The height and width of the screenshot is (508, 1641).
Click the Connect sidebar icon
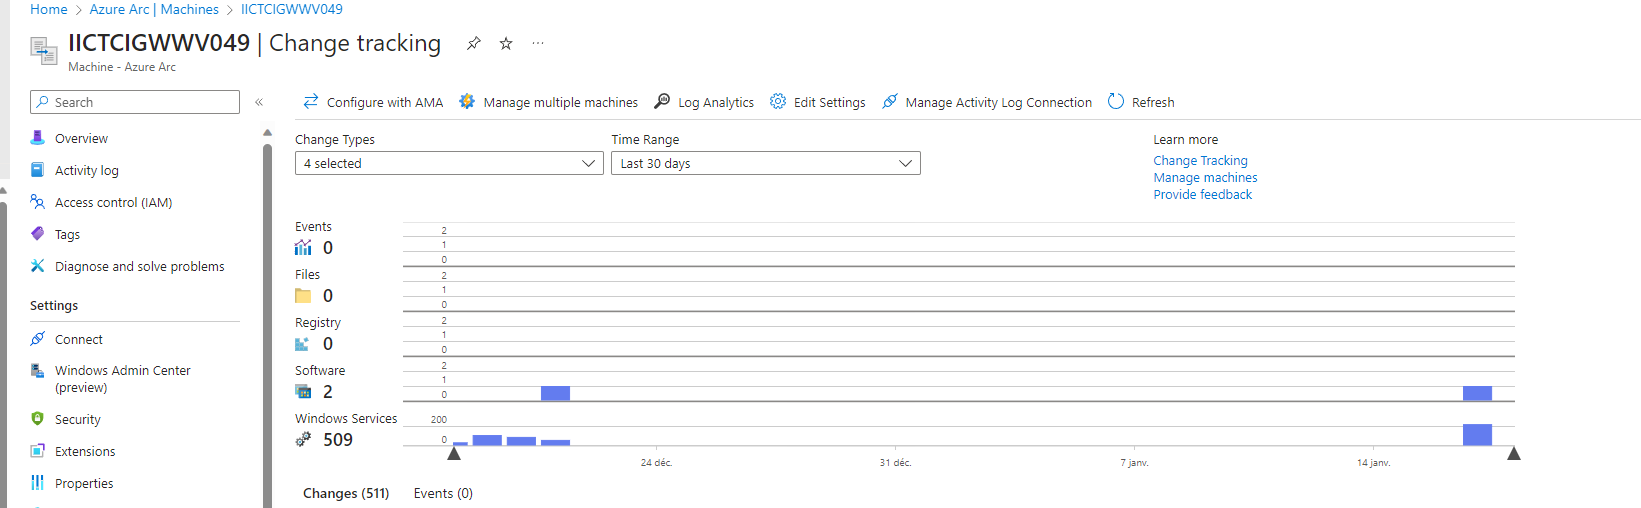[38, 339]
